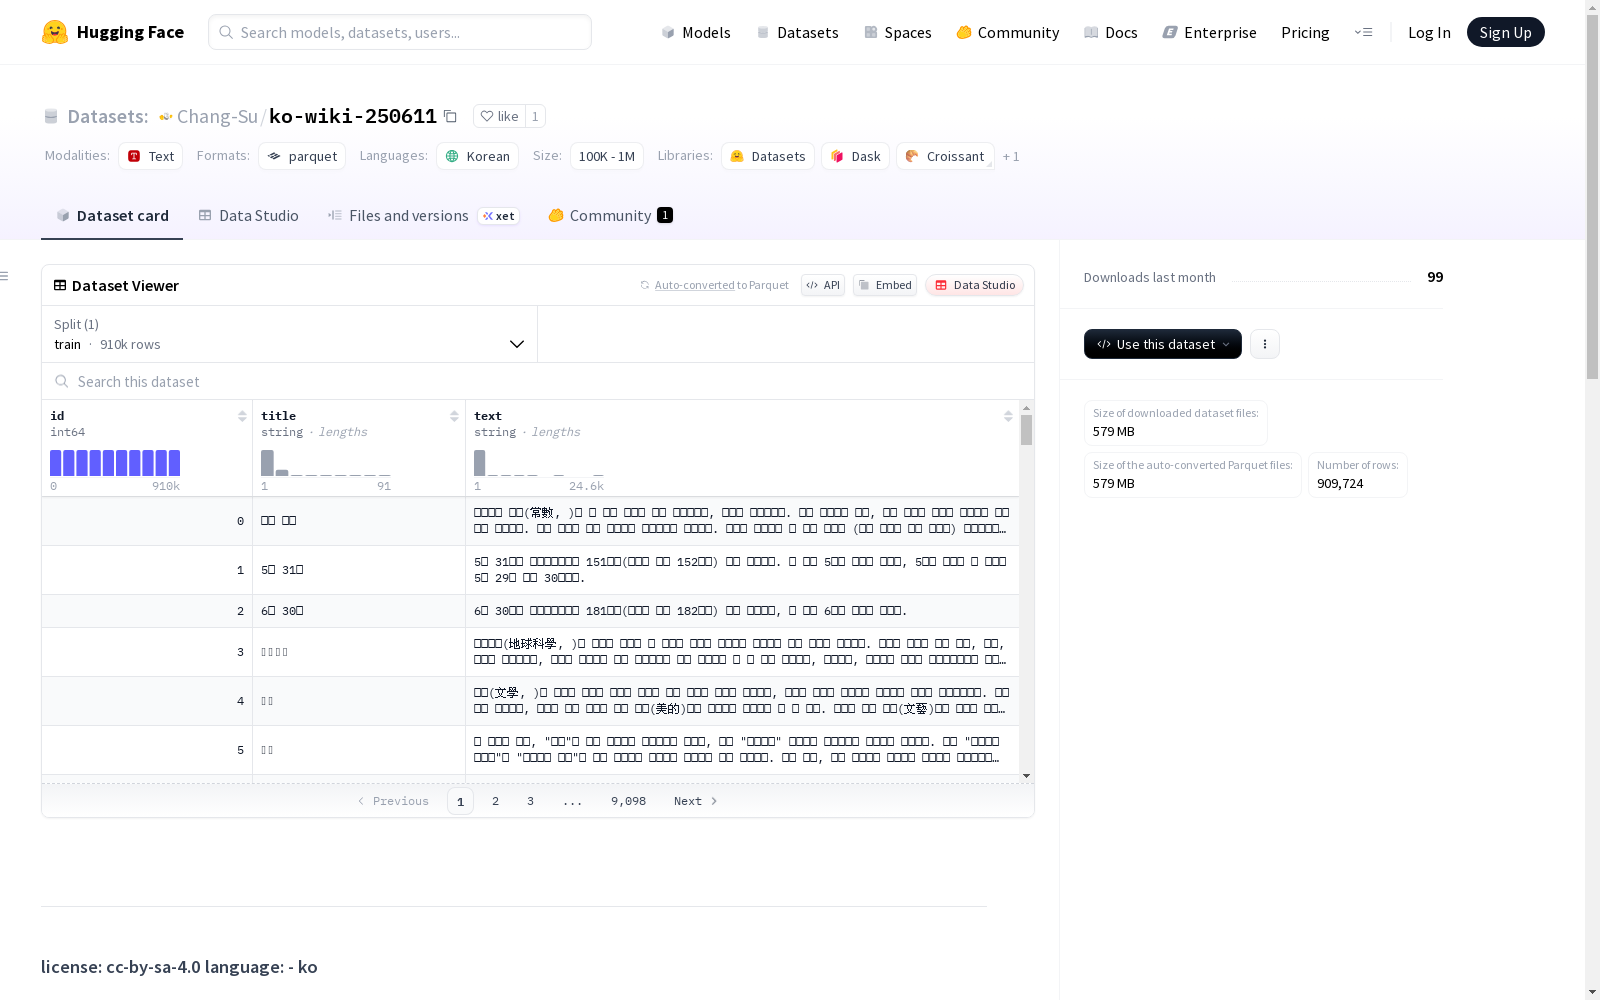
Task: Click Log In
Action: 1429,32
